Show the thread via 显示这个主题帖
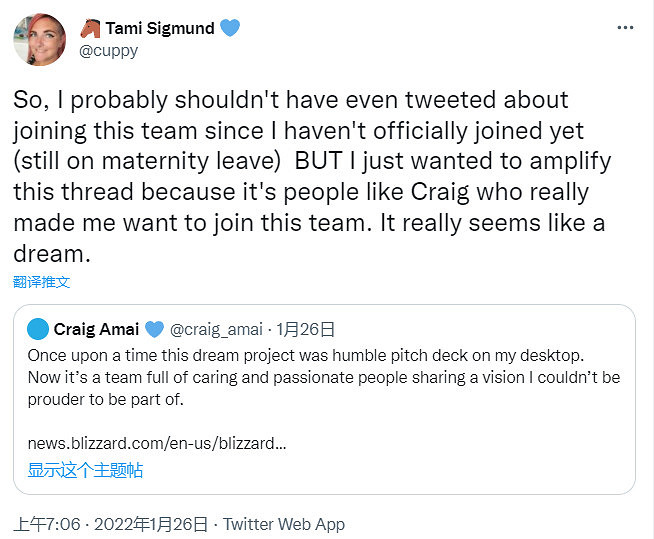Screen dimensions: 654x539 [x=85, y=469]
